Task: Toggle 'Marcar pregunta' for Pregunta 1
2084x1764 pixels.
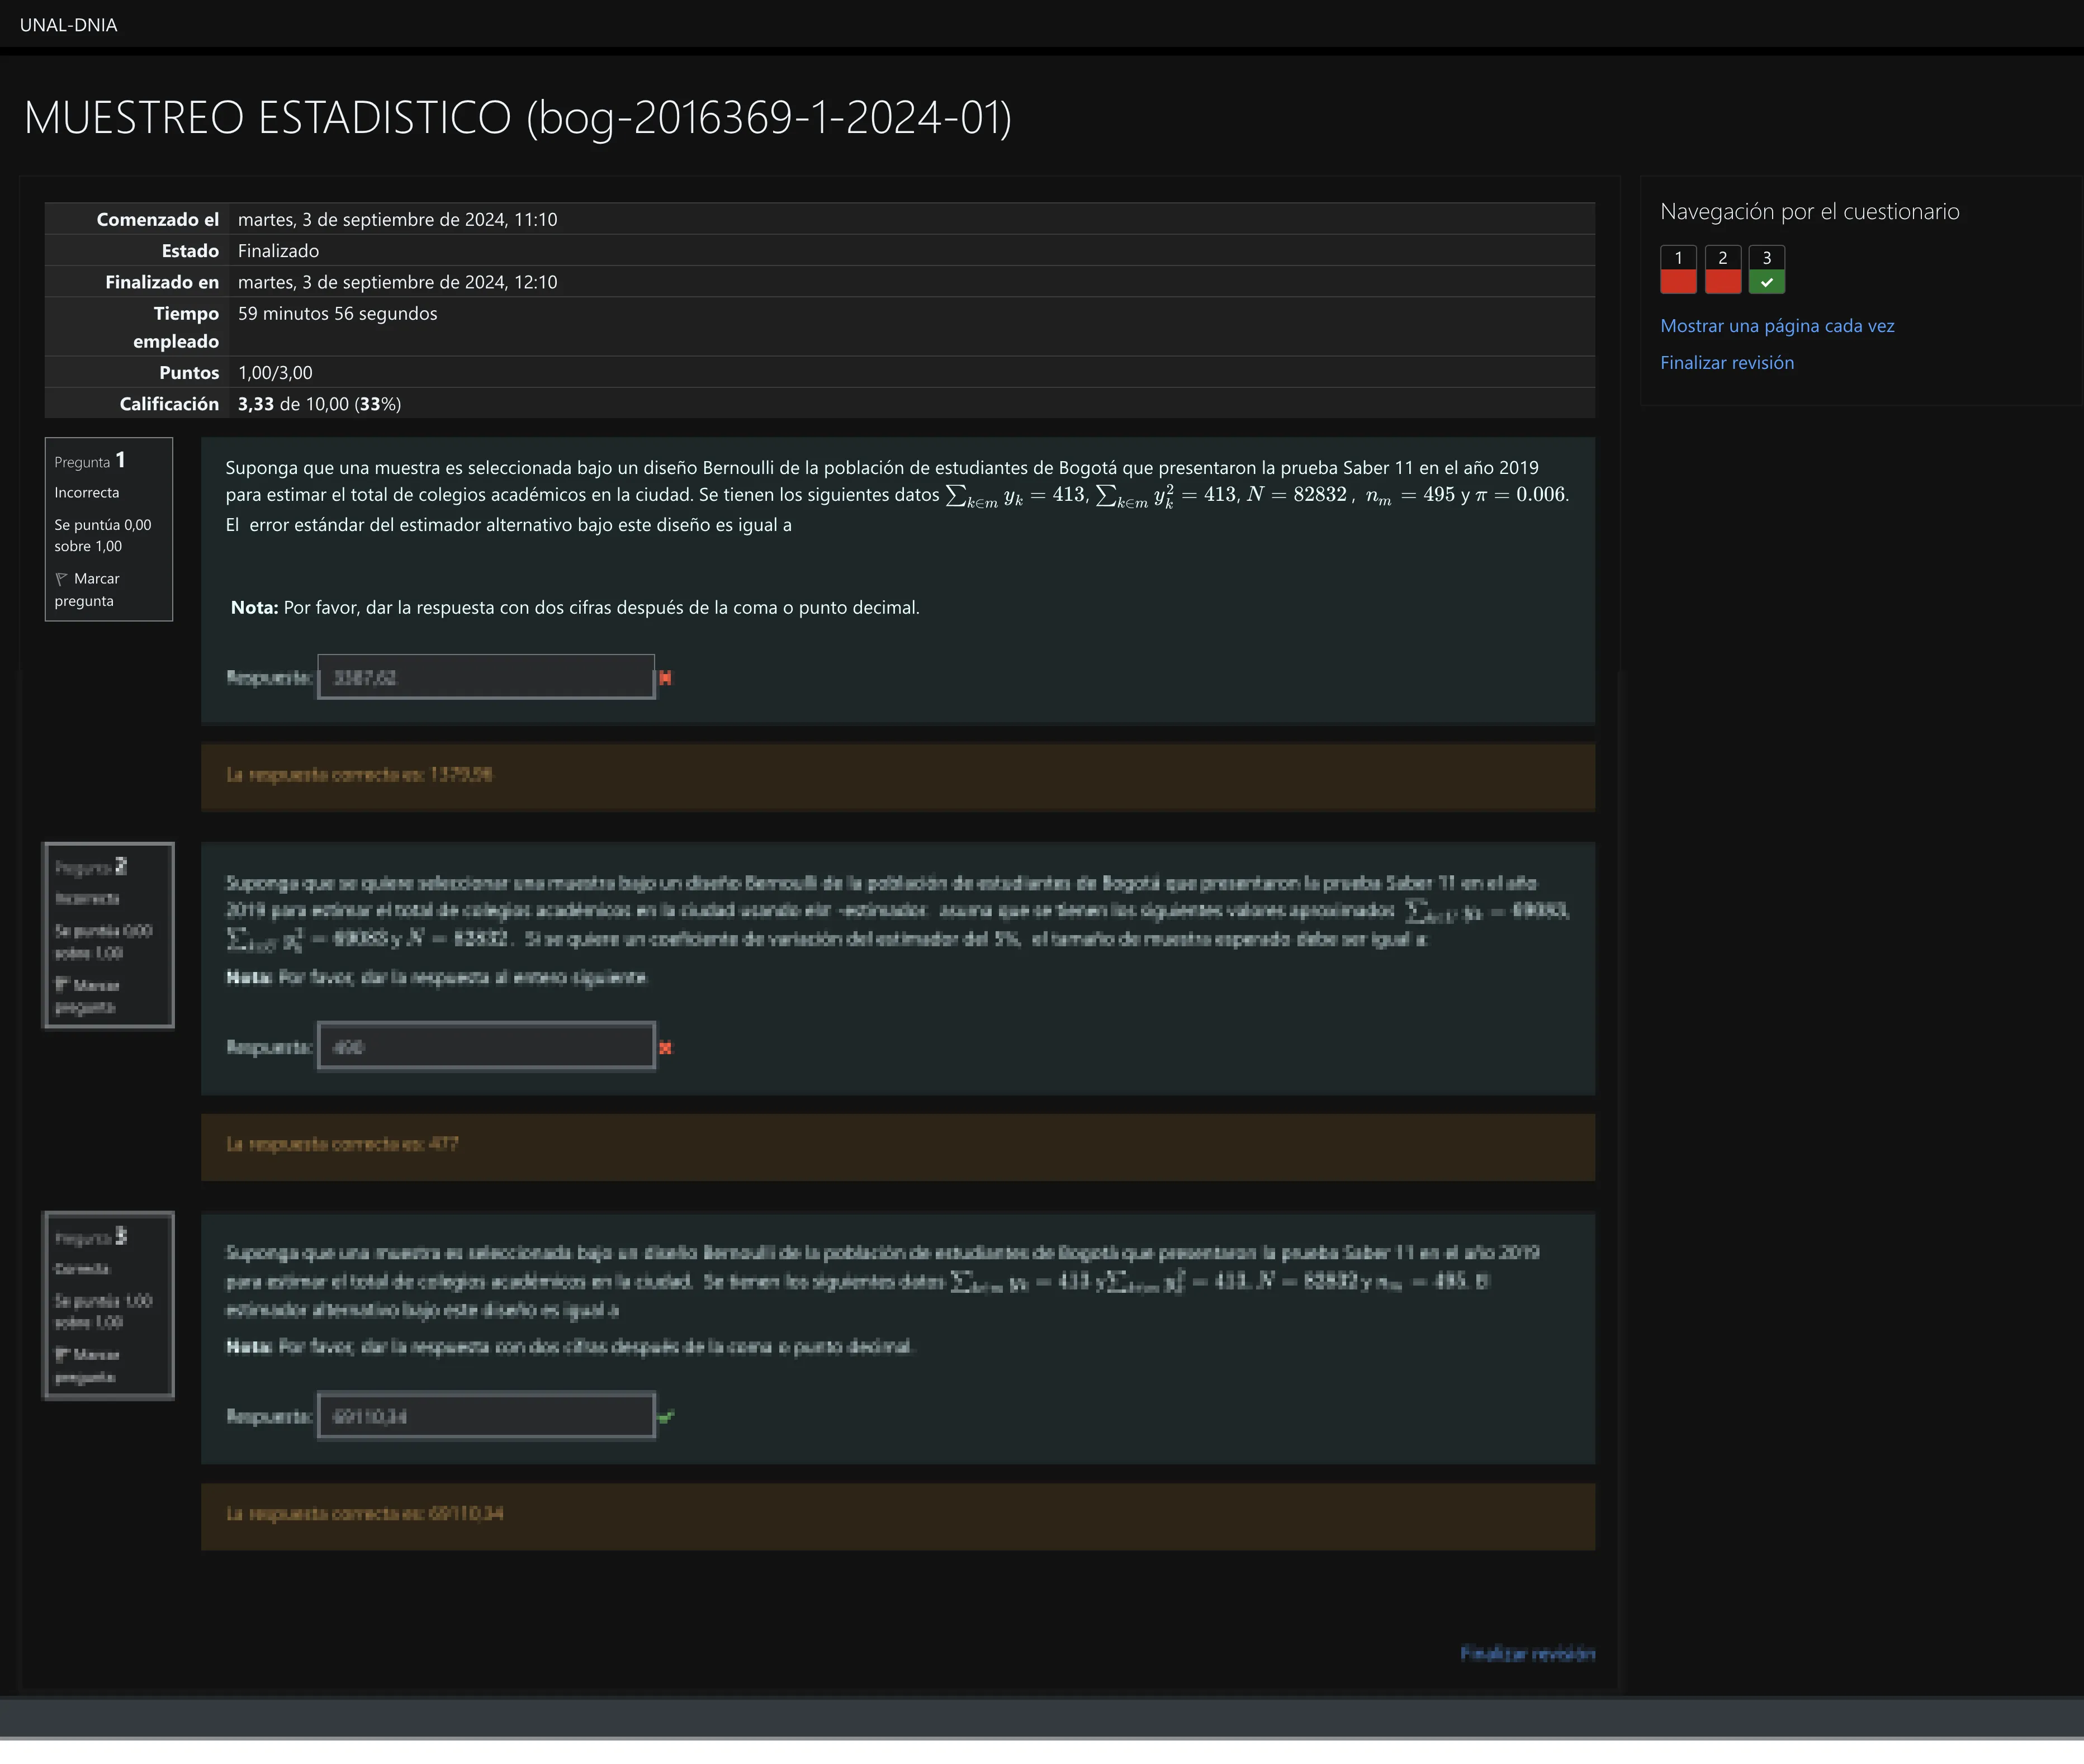Action: coord(96,579)
